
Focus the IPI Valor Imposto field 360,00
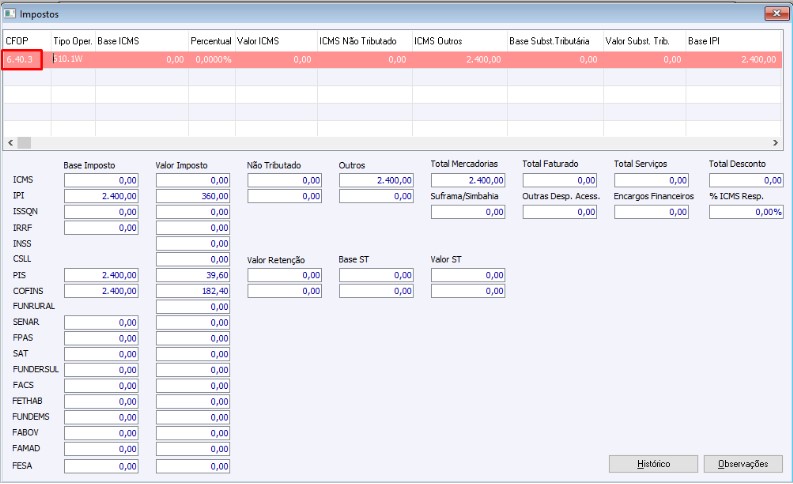(193, 196)
